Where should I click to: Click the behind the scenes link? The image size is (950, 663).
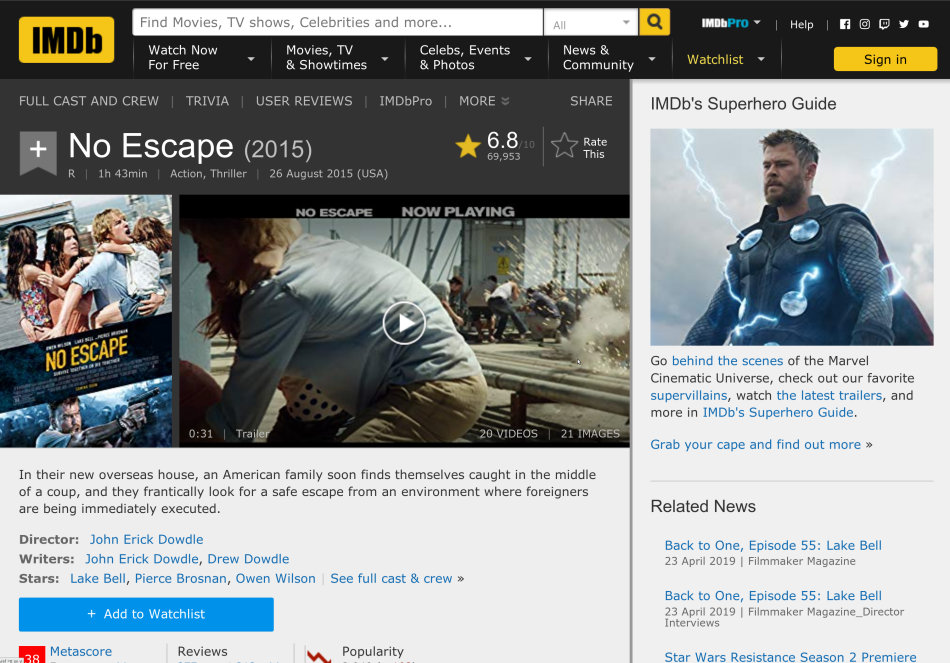click(x=728, y=361)
